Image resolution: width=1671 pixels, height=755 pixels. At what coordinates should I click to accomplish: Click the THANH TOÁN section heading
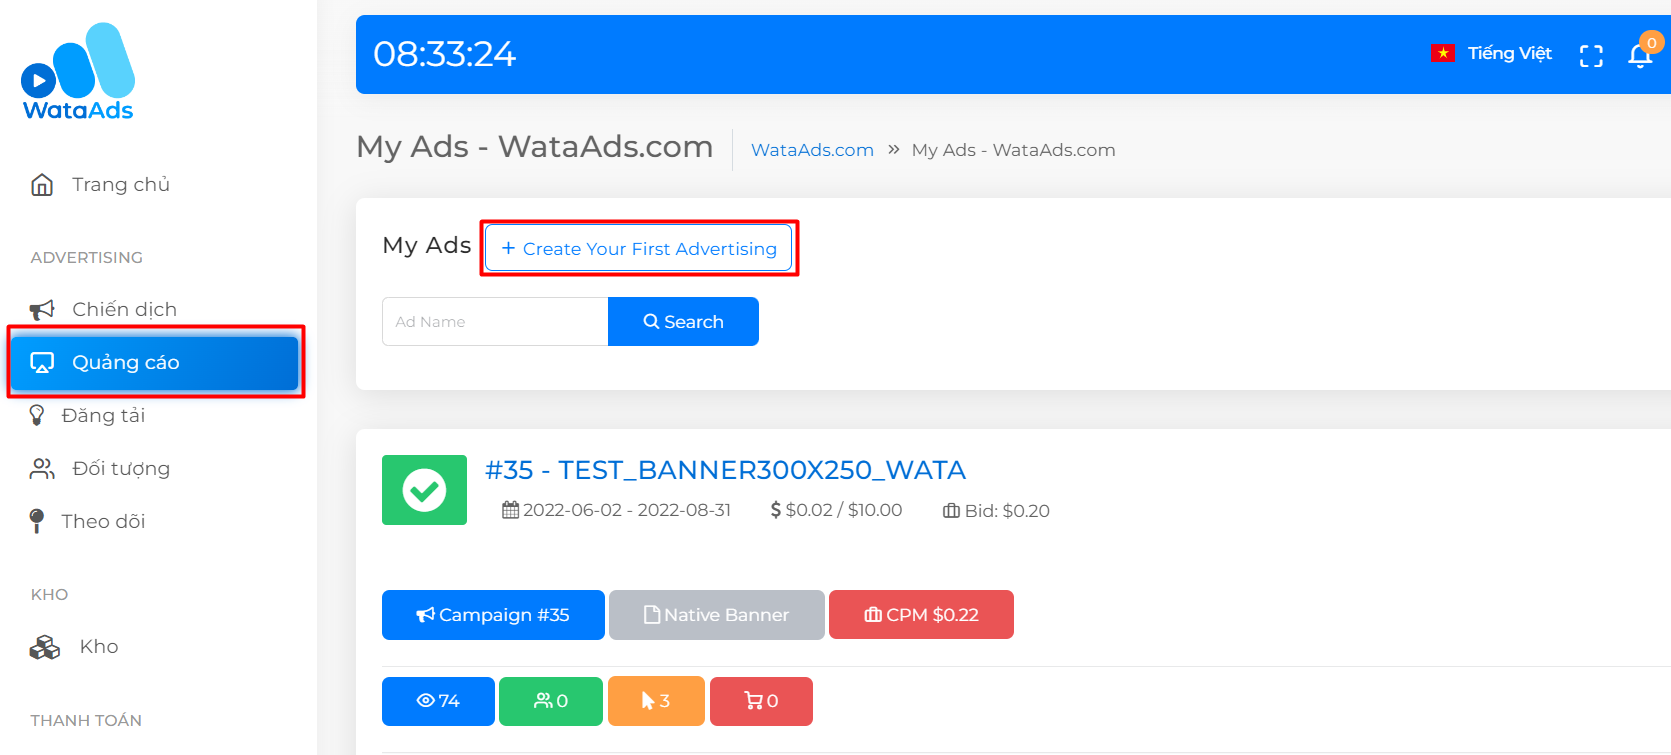pos(86,721)
